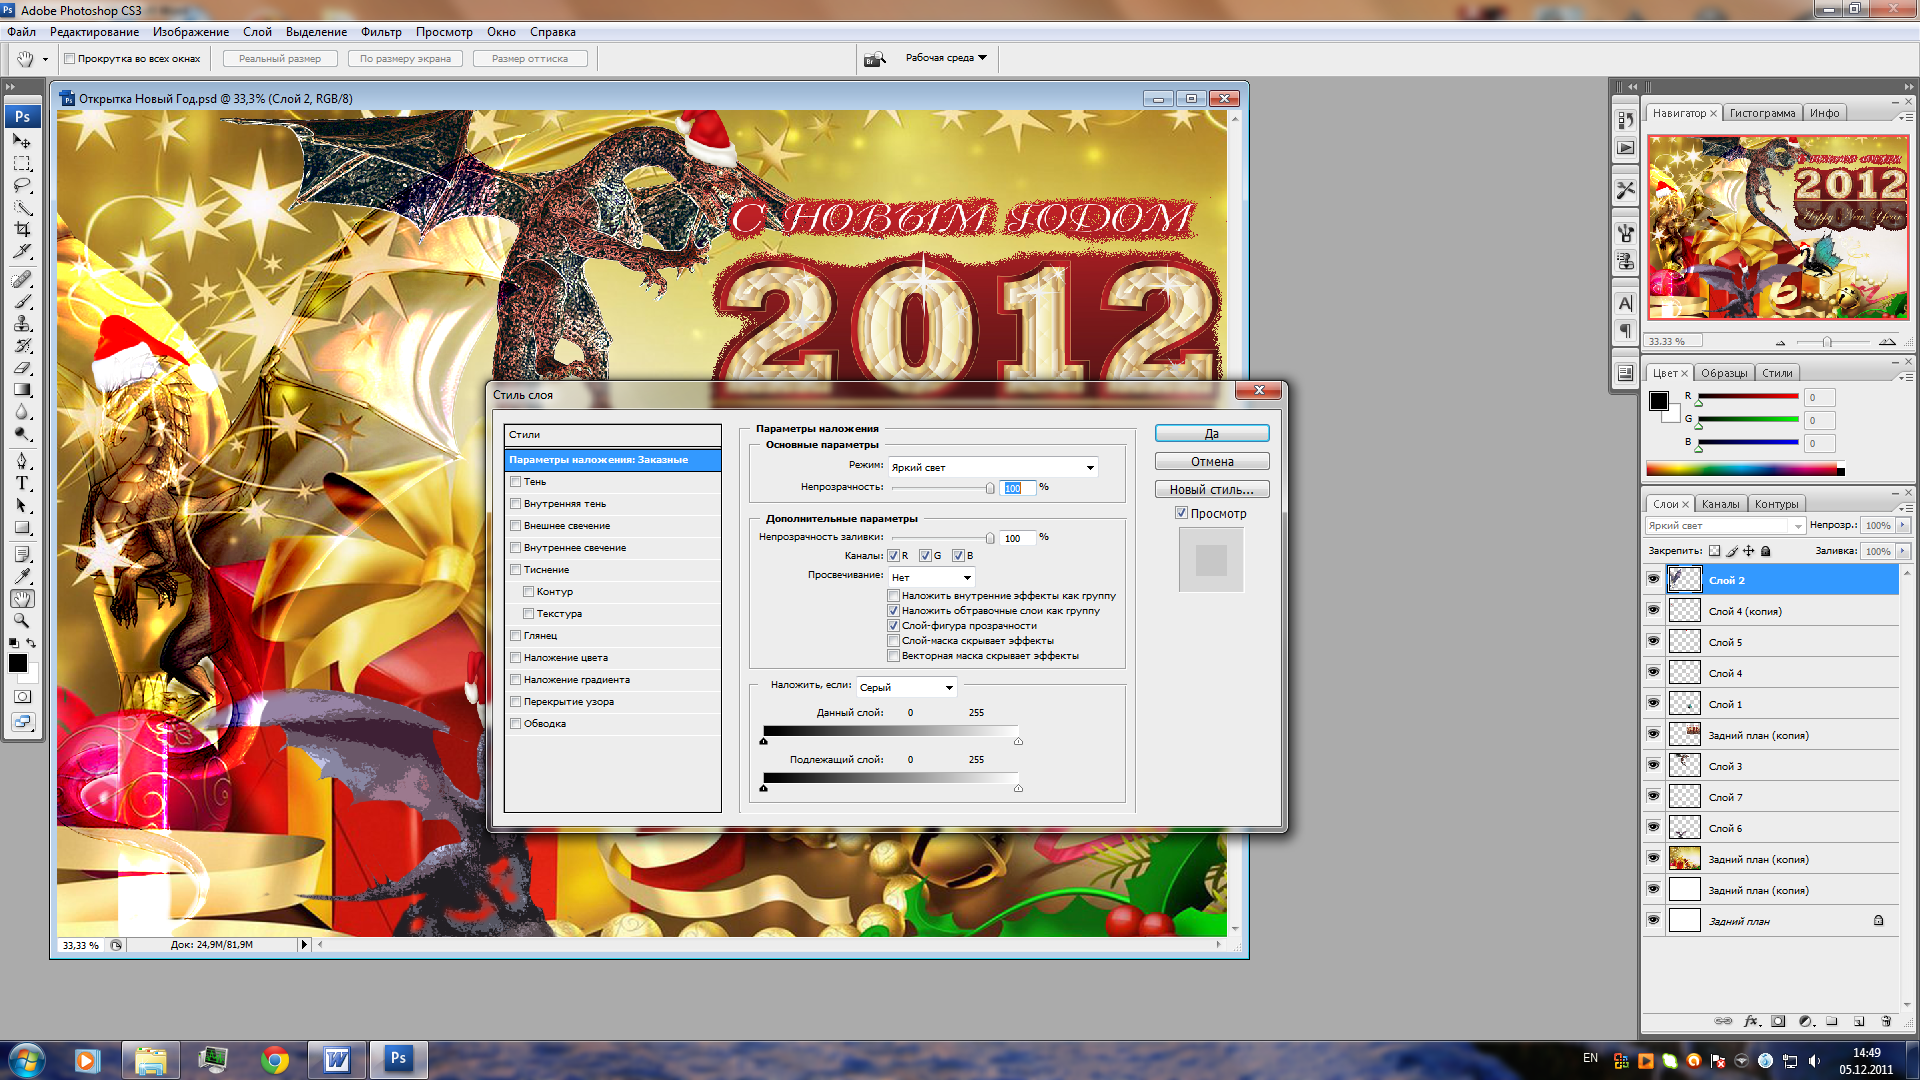Viewport: 1920px width, 1080px height.
Task: Switch to the Образцы tab
Action: (1724, 373)
